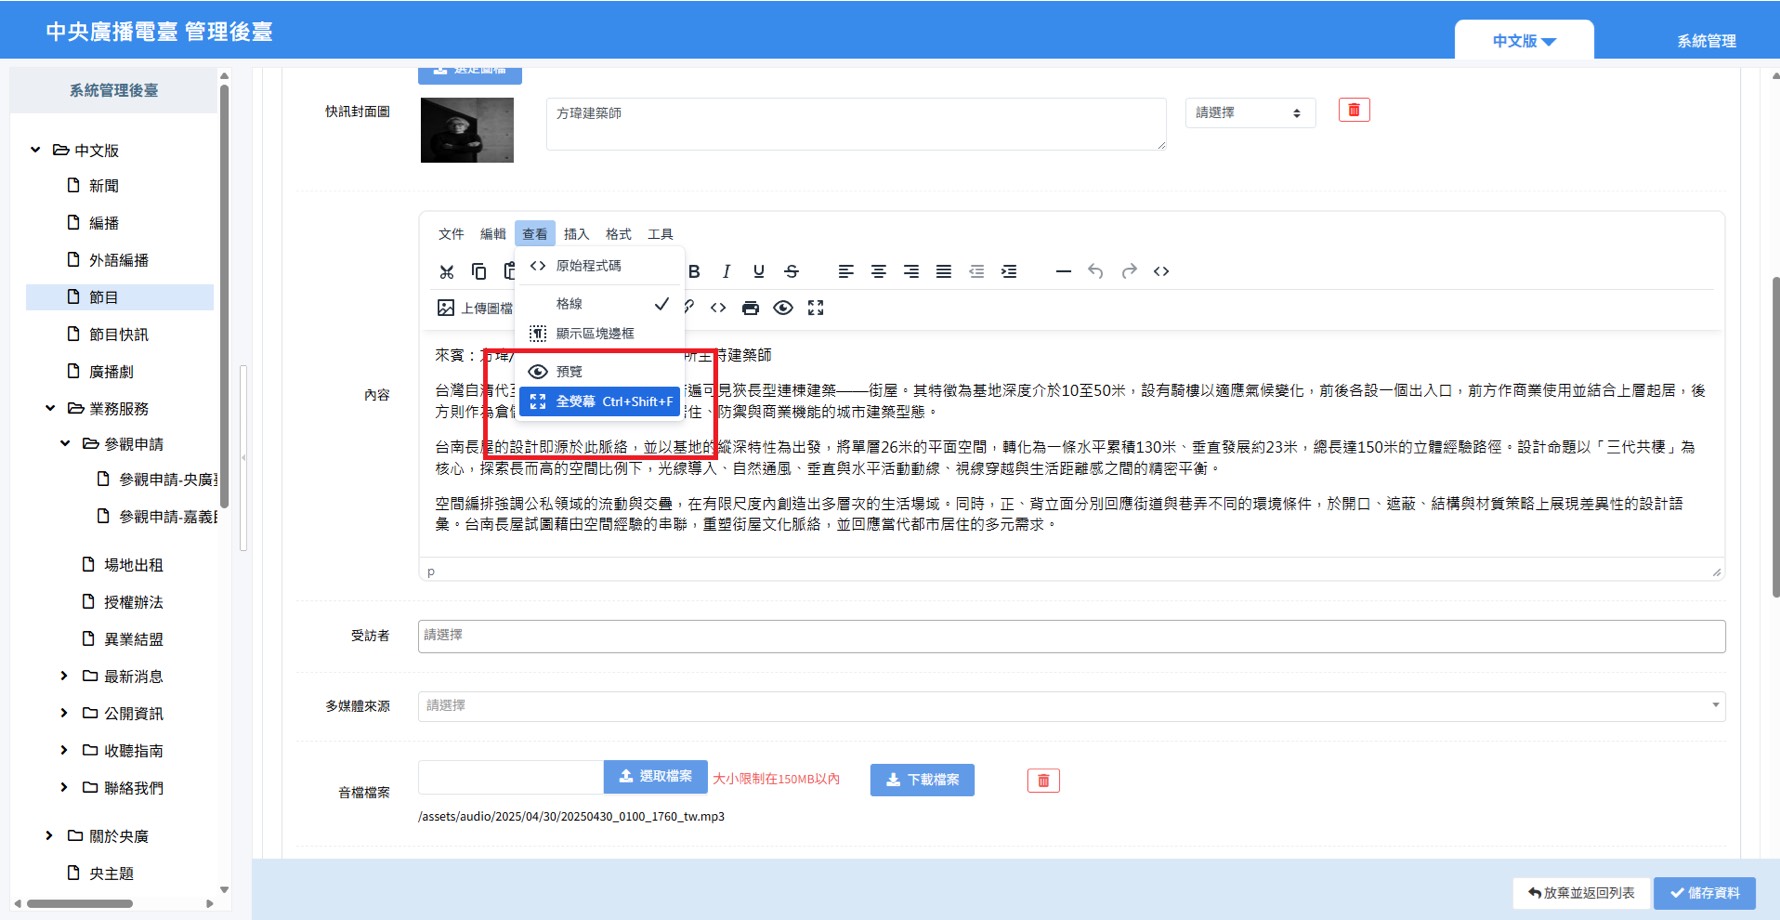Increase indent icon
The height and width of the screenshot is (920, 1780).
click(x=1009, y=271)
